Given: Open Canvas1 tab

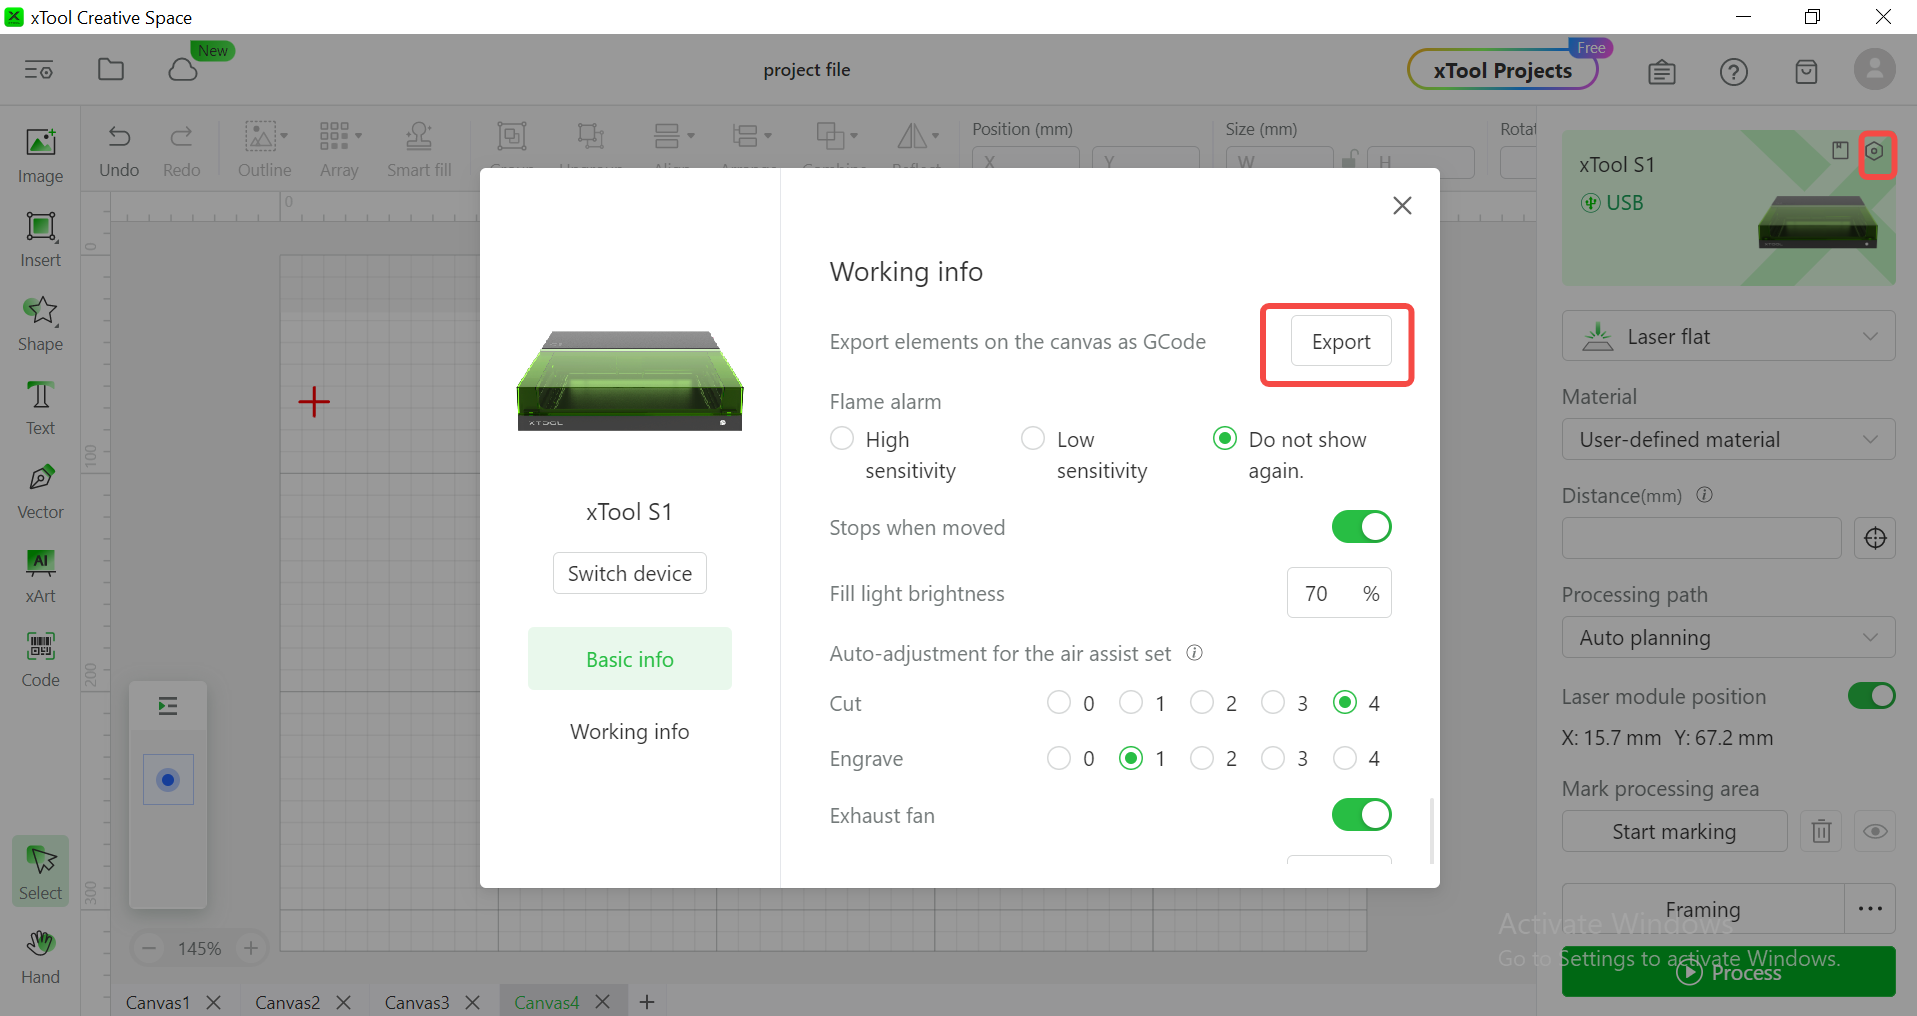Looking at the screenshot, I should [157, 1002].
